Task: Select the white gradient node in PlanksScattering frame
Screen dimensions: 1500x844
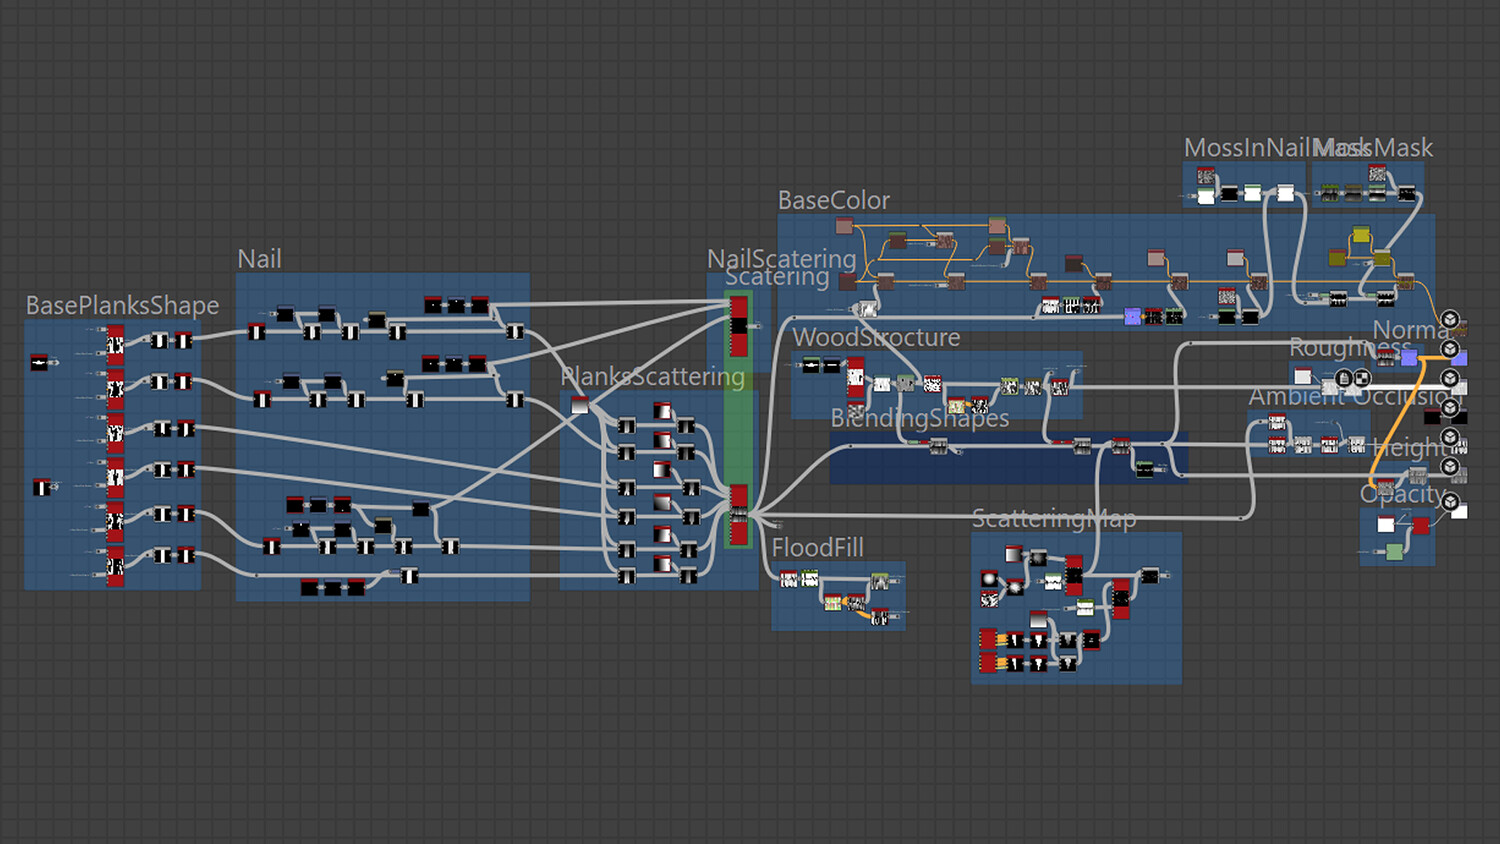Action: 579,405
